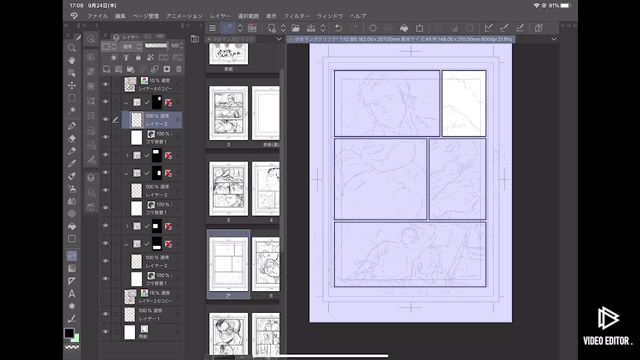640x360 pixels.
Task: Check the lock box for 用紙 layer
Action: tap(116, 332)
